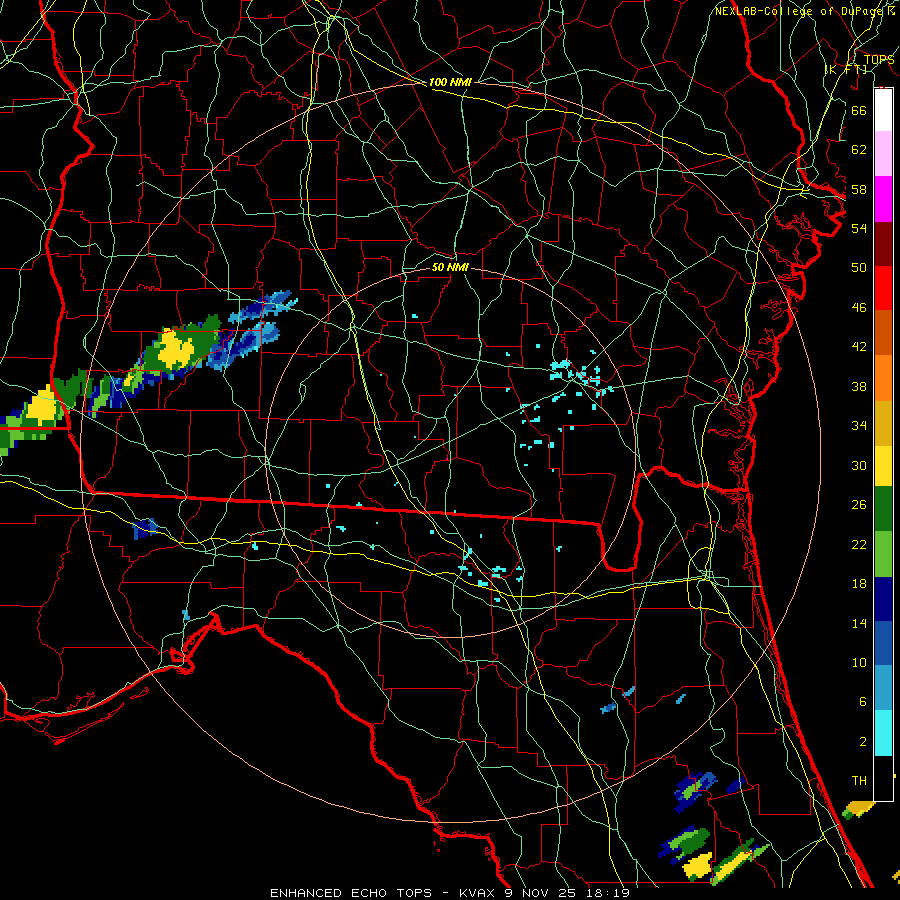
Task: Click the bright yellow legend swatch
Action: point(883,465)
